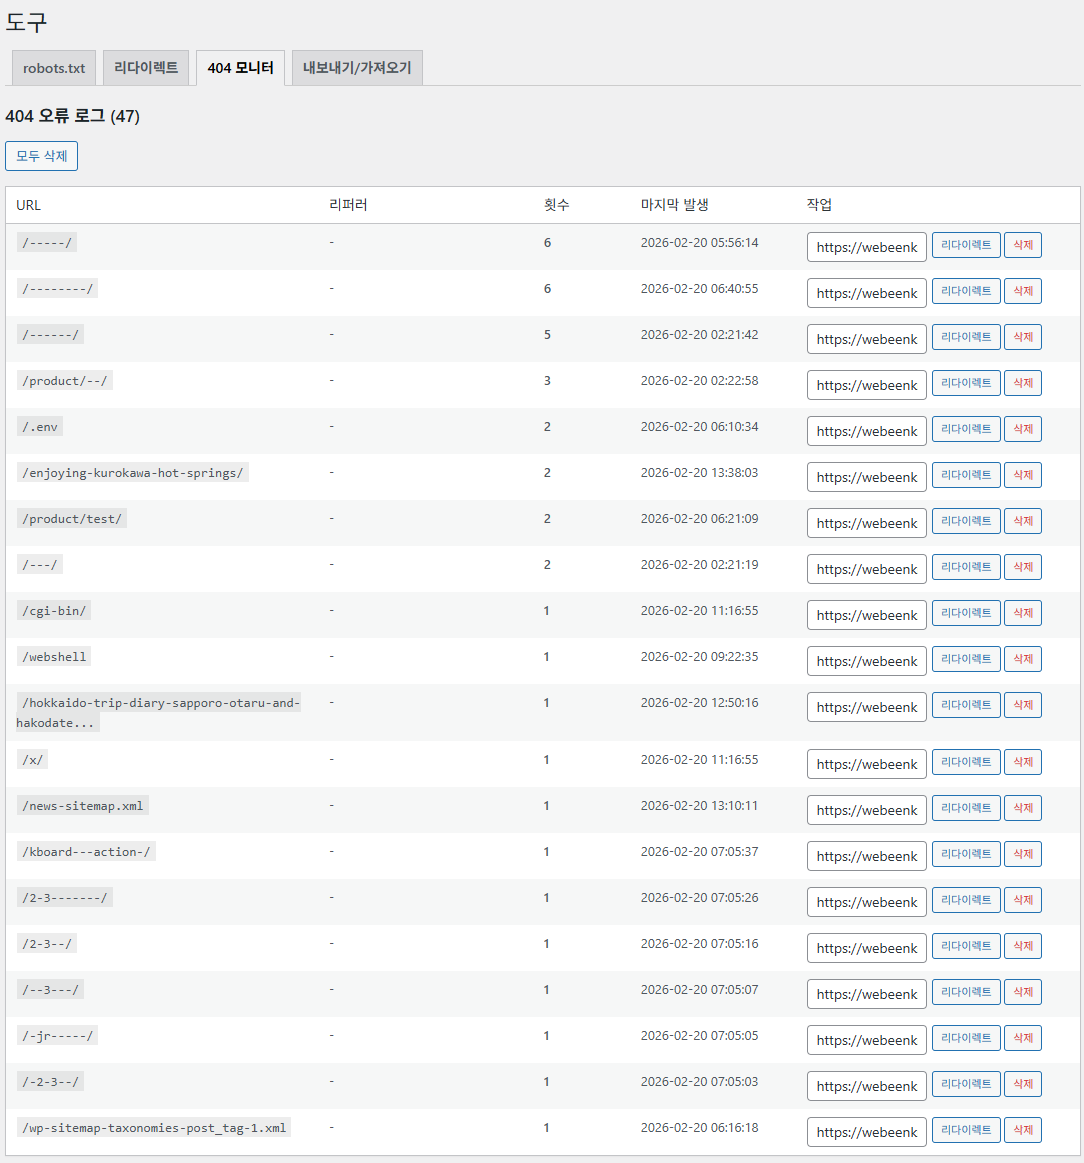Click redirect input for /product/--/ row
The width and height of the screenshot is (1084, 1163).
[x=866, y=385]
